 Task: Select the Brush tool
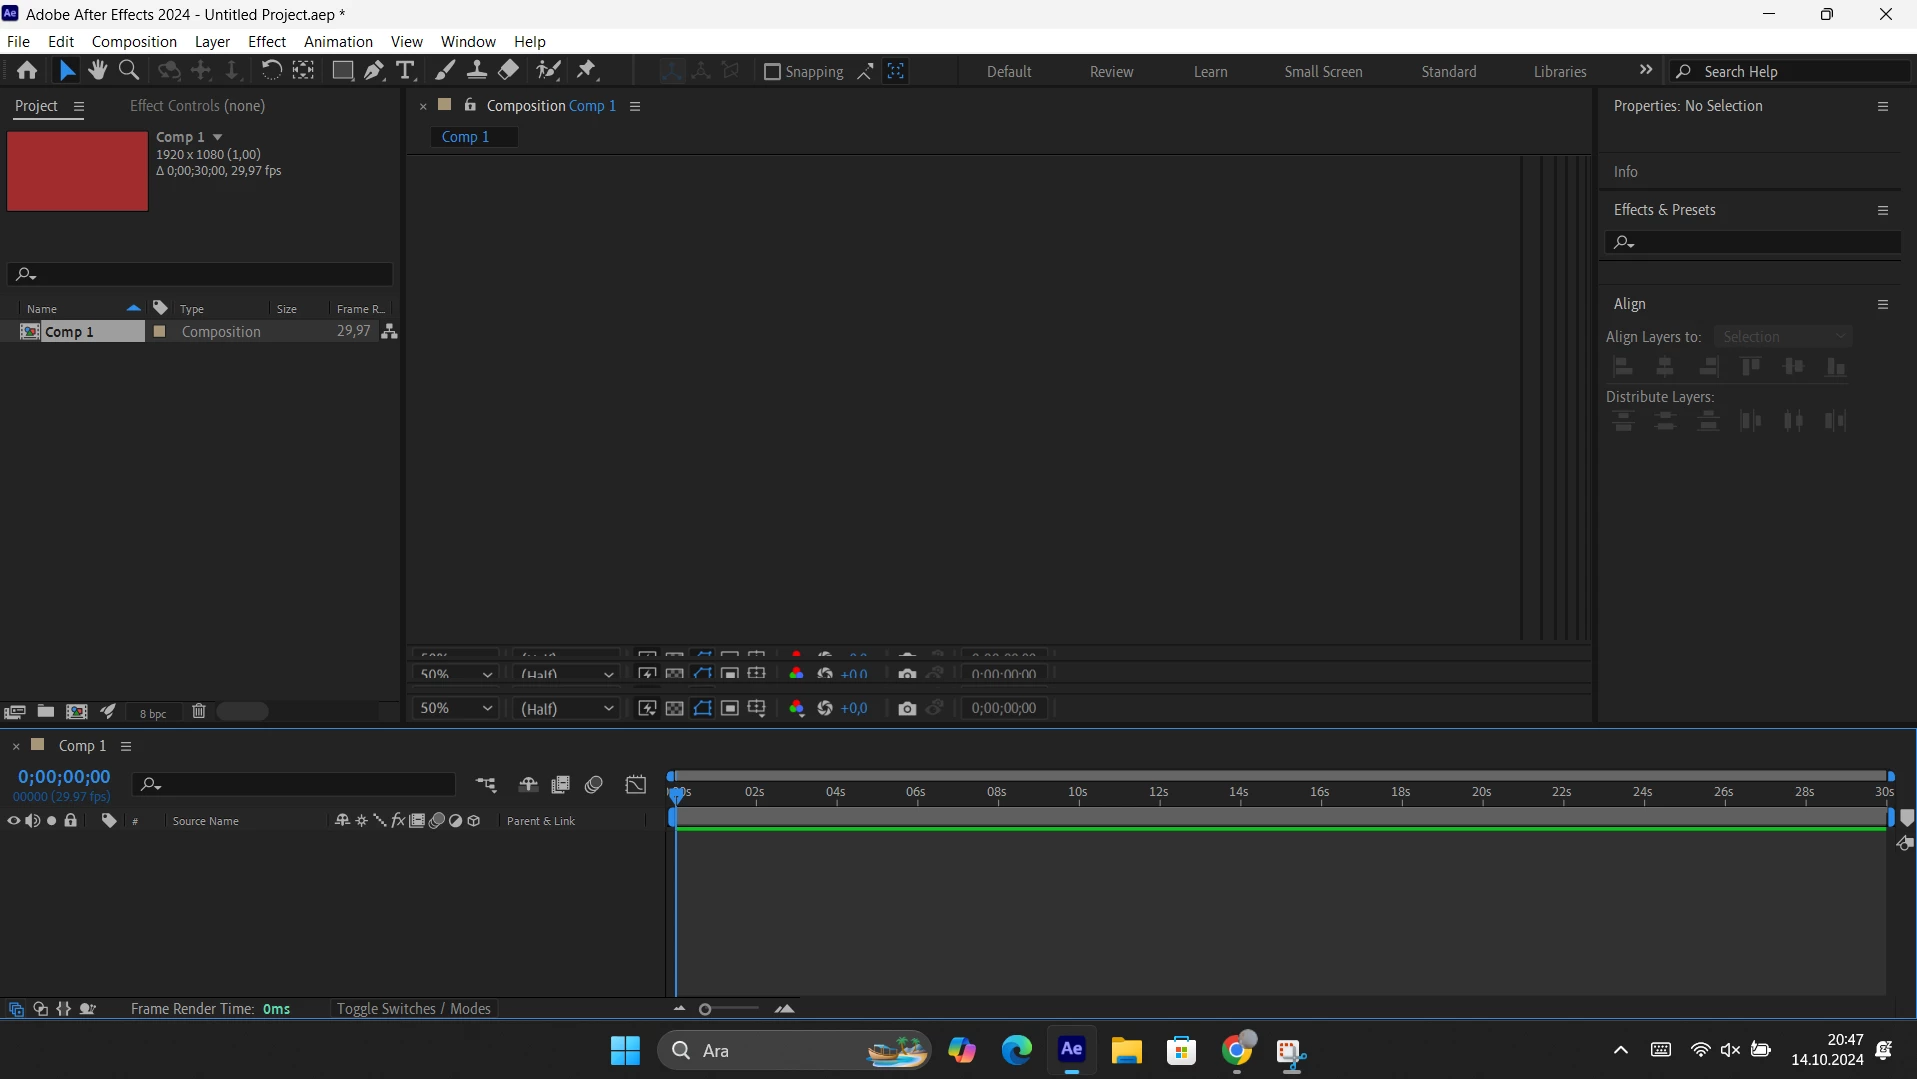coord(445,70)
